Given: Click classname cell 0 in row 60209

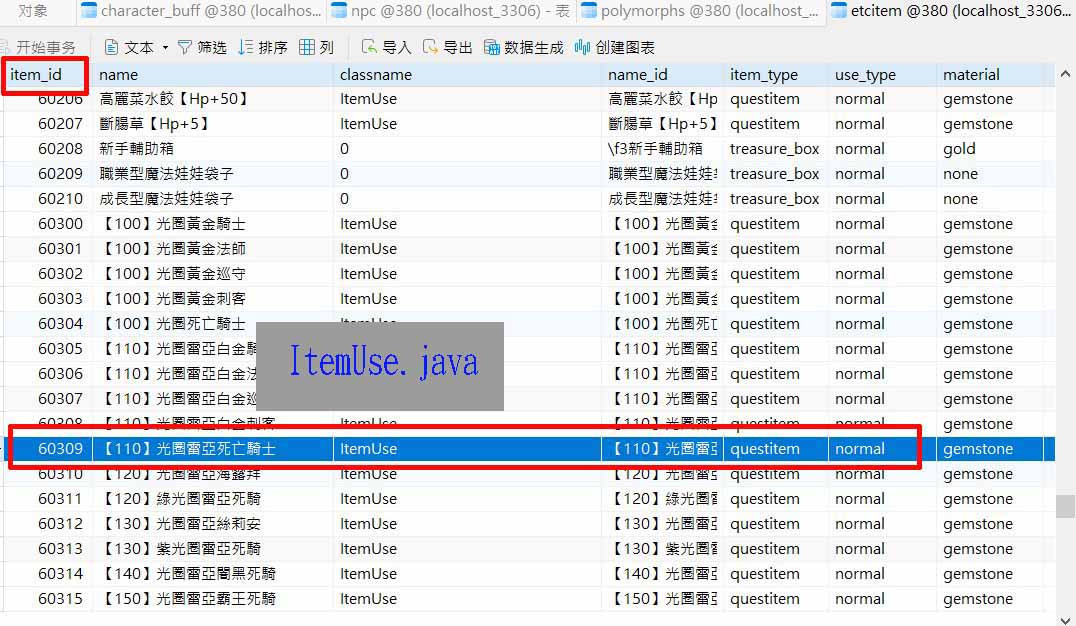Looking at the screenshot, I should click(344, 174).
